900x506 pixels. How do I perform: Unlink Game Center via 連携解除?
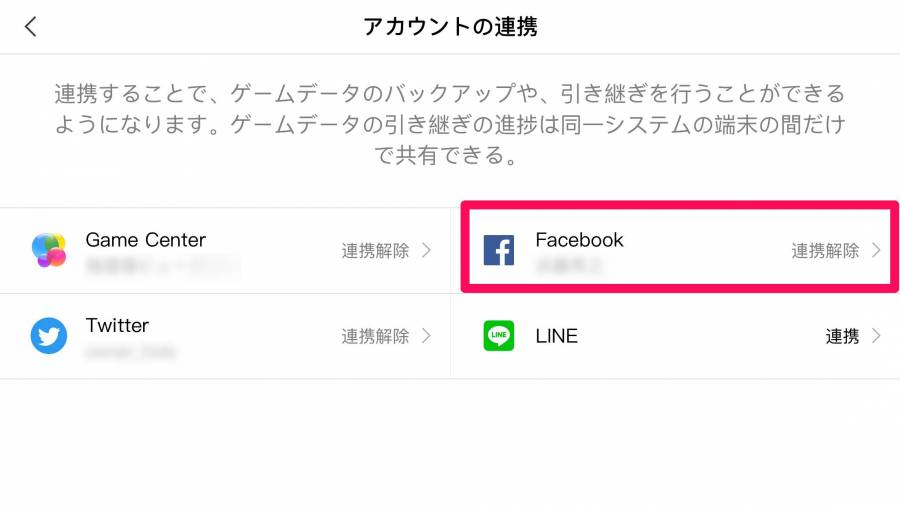[x=375, y=251]
